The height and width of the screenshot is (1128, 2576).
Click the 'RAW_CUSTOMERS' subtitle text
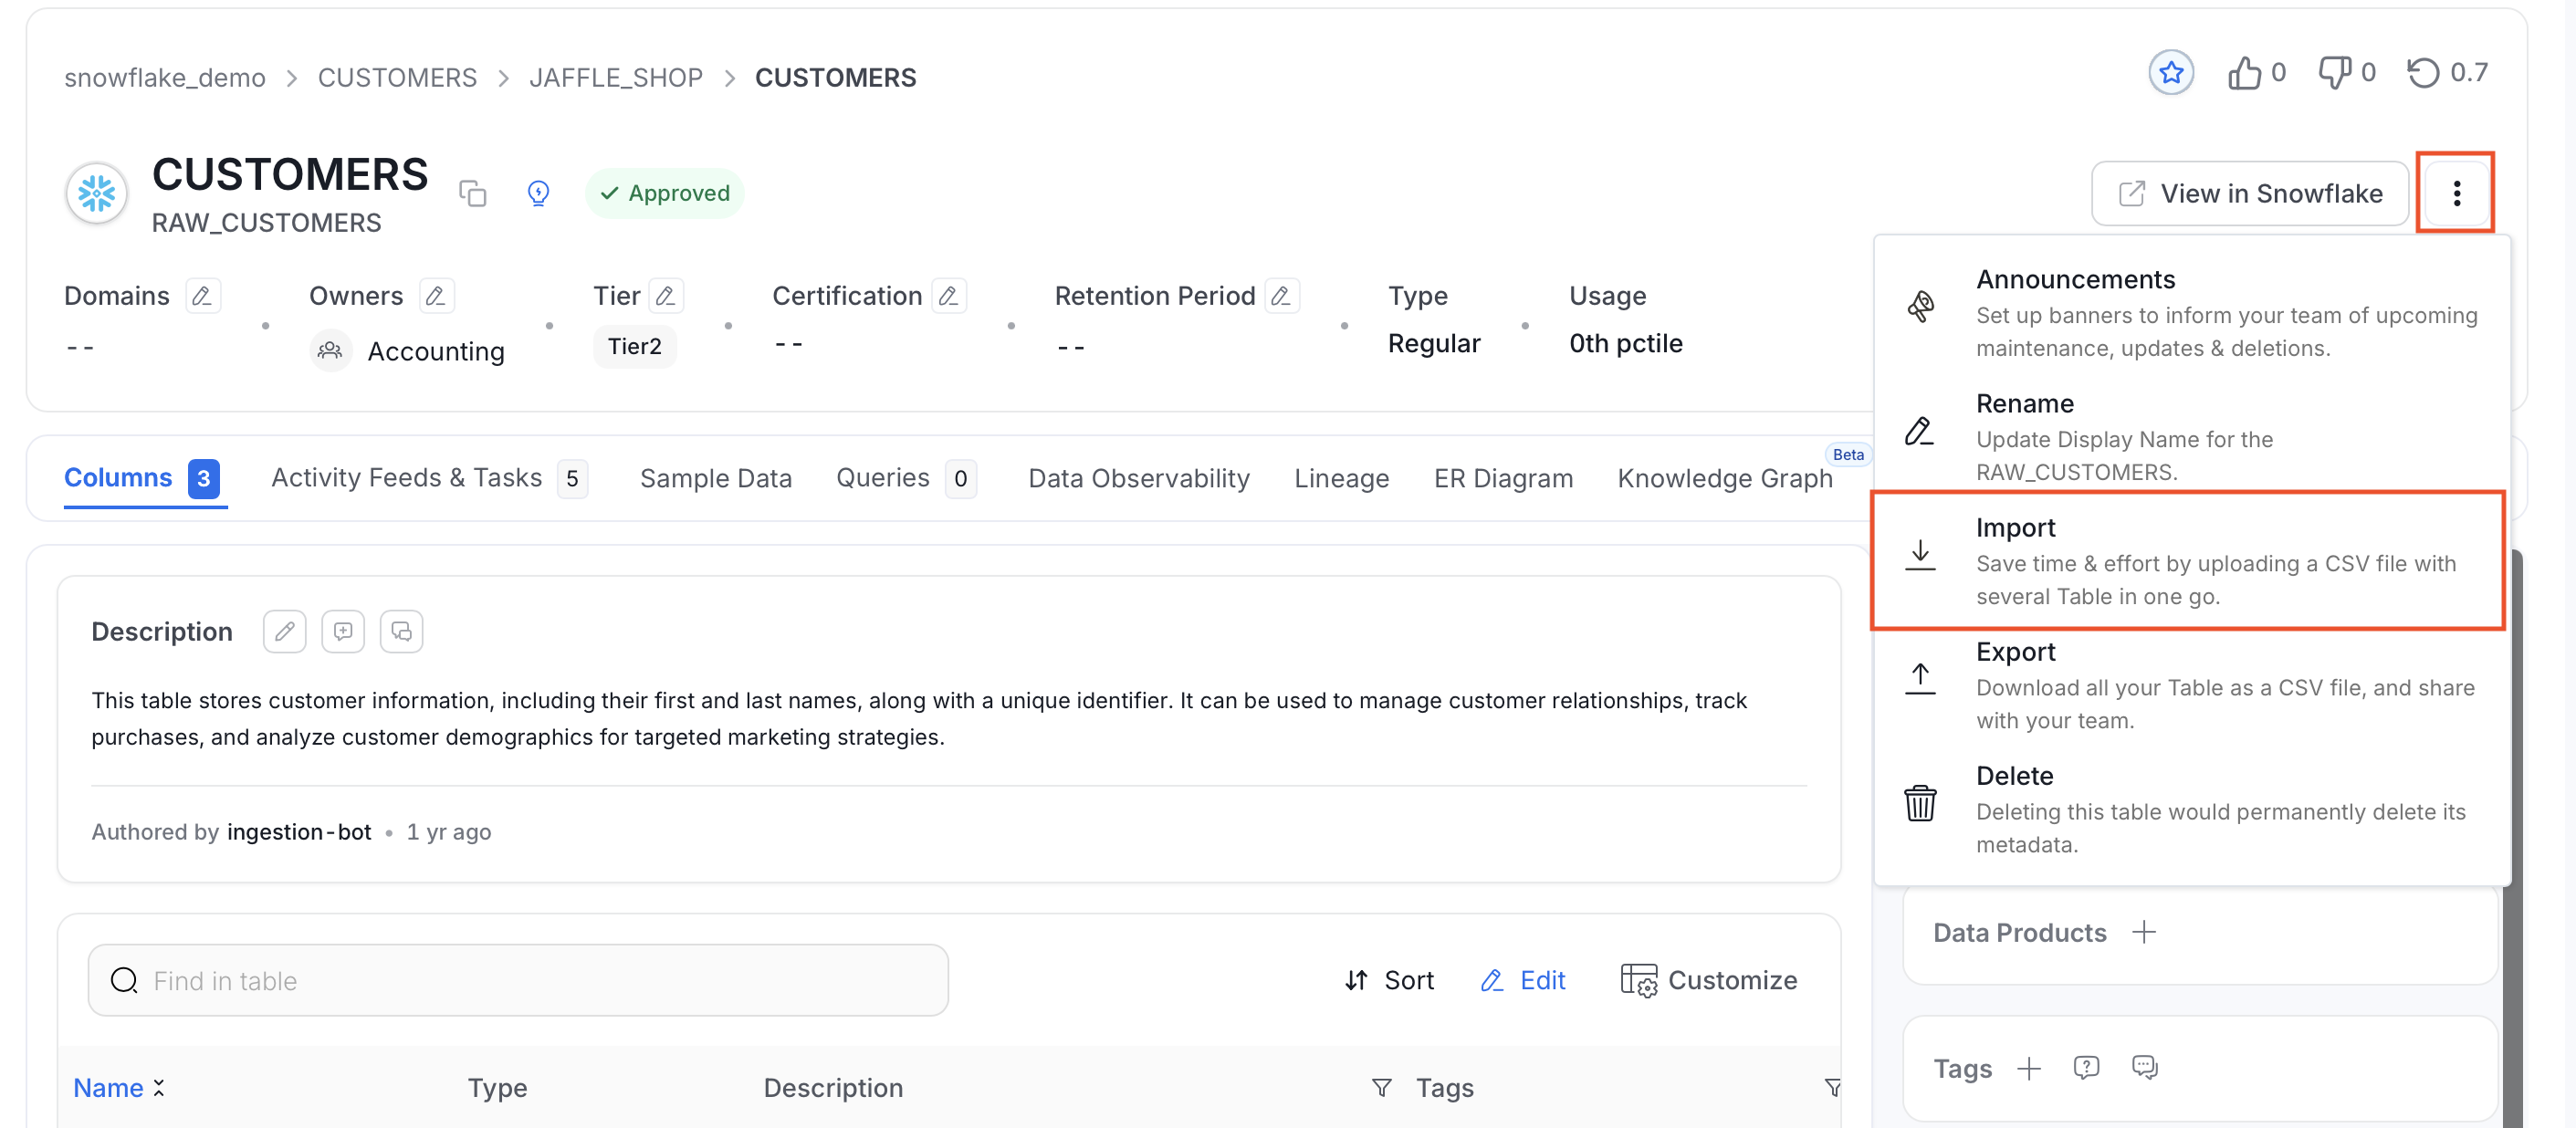pyautogui.click(x=266, y=223)
